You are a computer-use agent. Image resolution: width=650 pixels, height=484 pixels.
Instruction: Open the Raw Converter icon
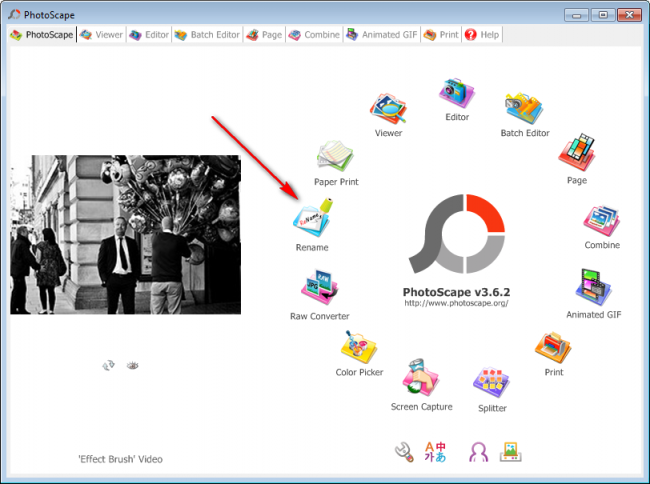click(319, 287)
